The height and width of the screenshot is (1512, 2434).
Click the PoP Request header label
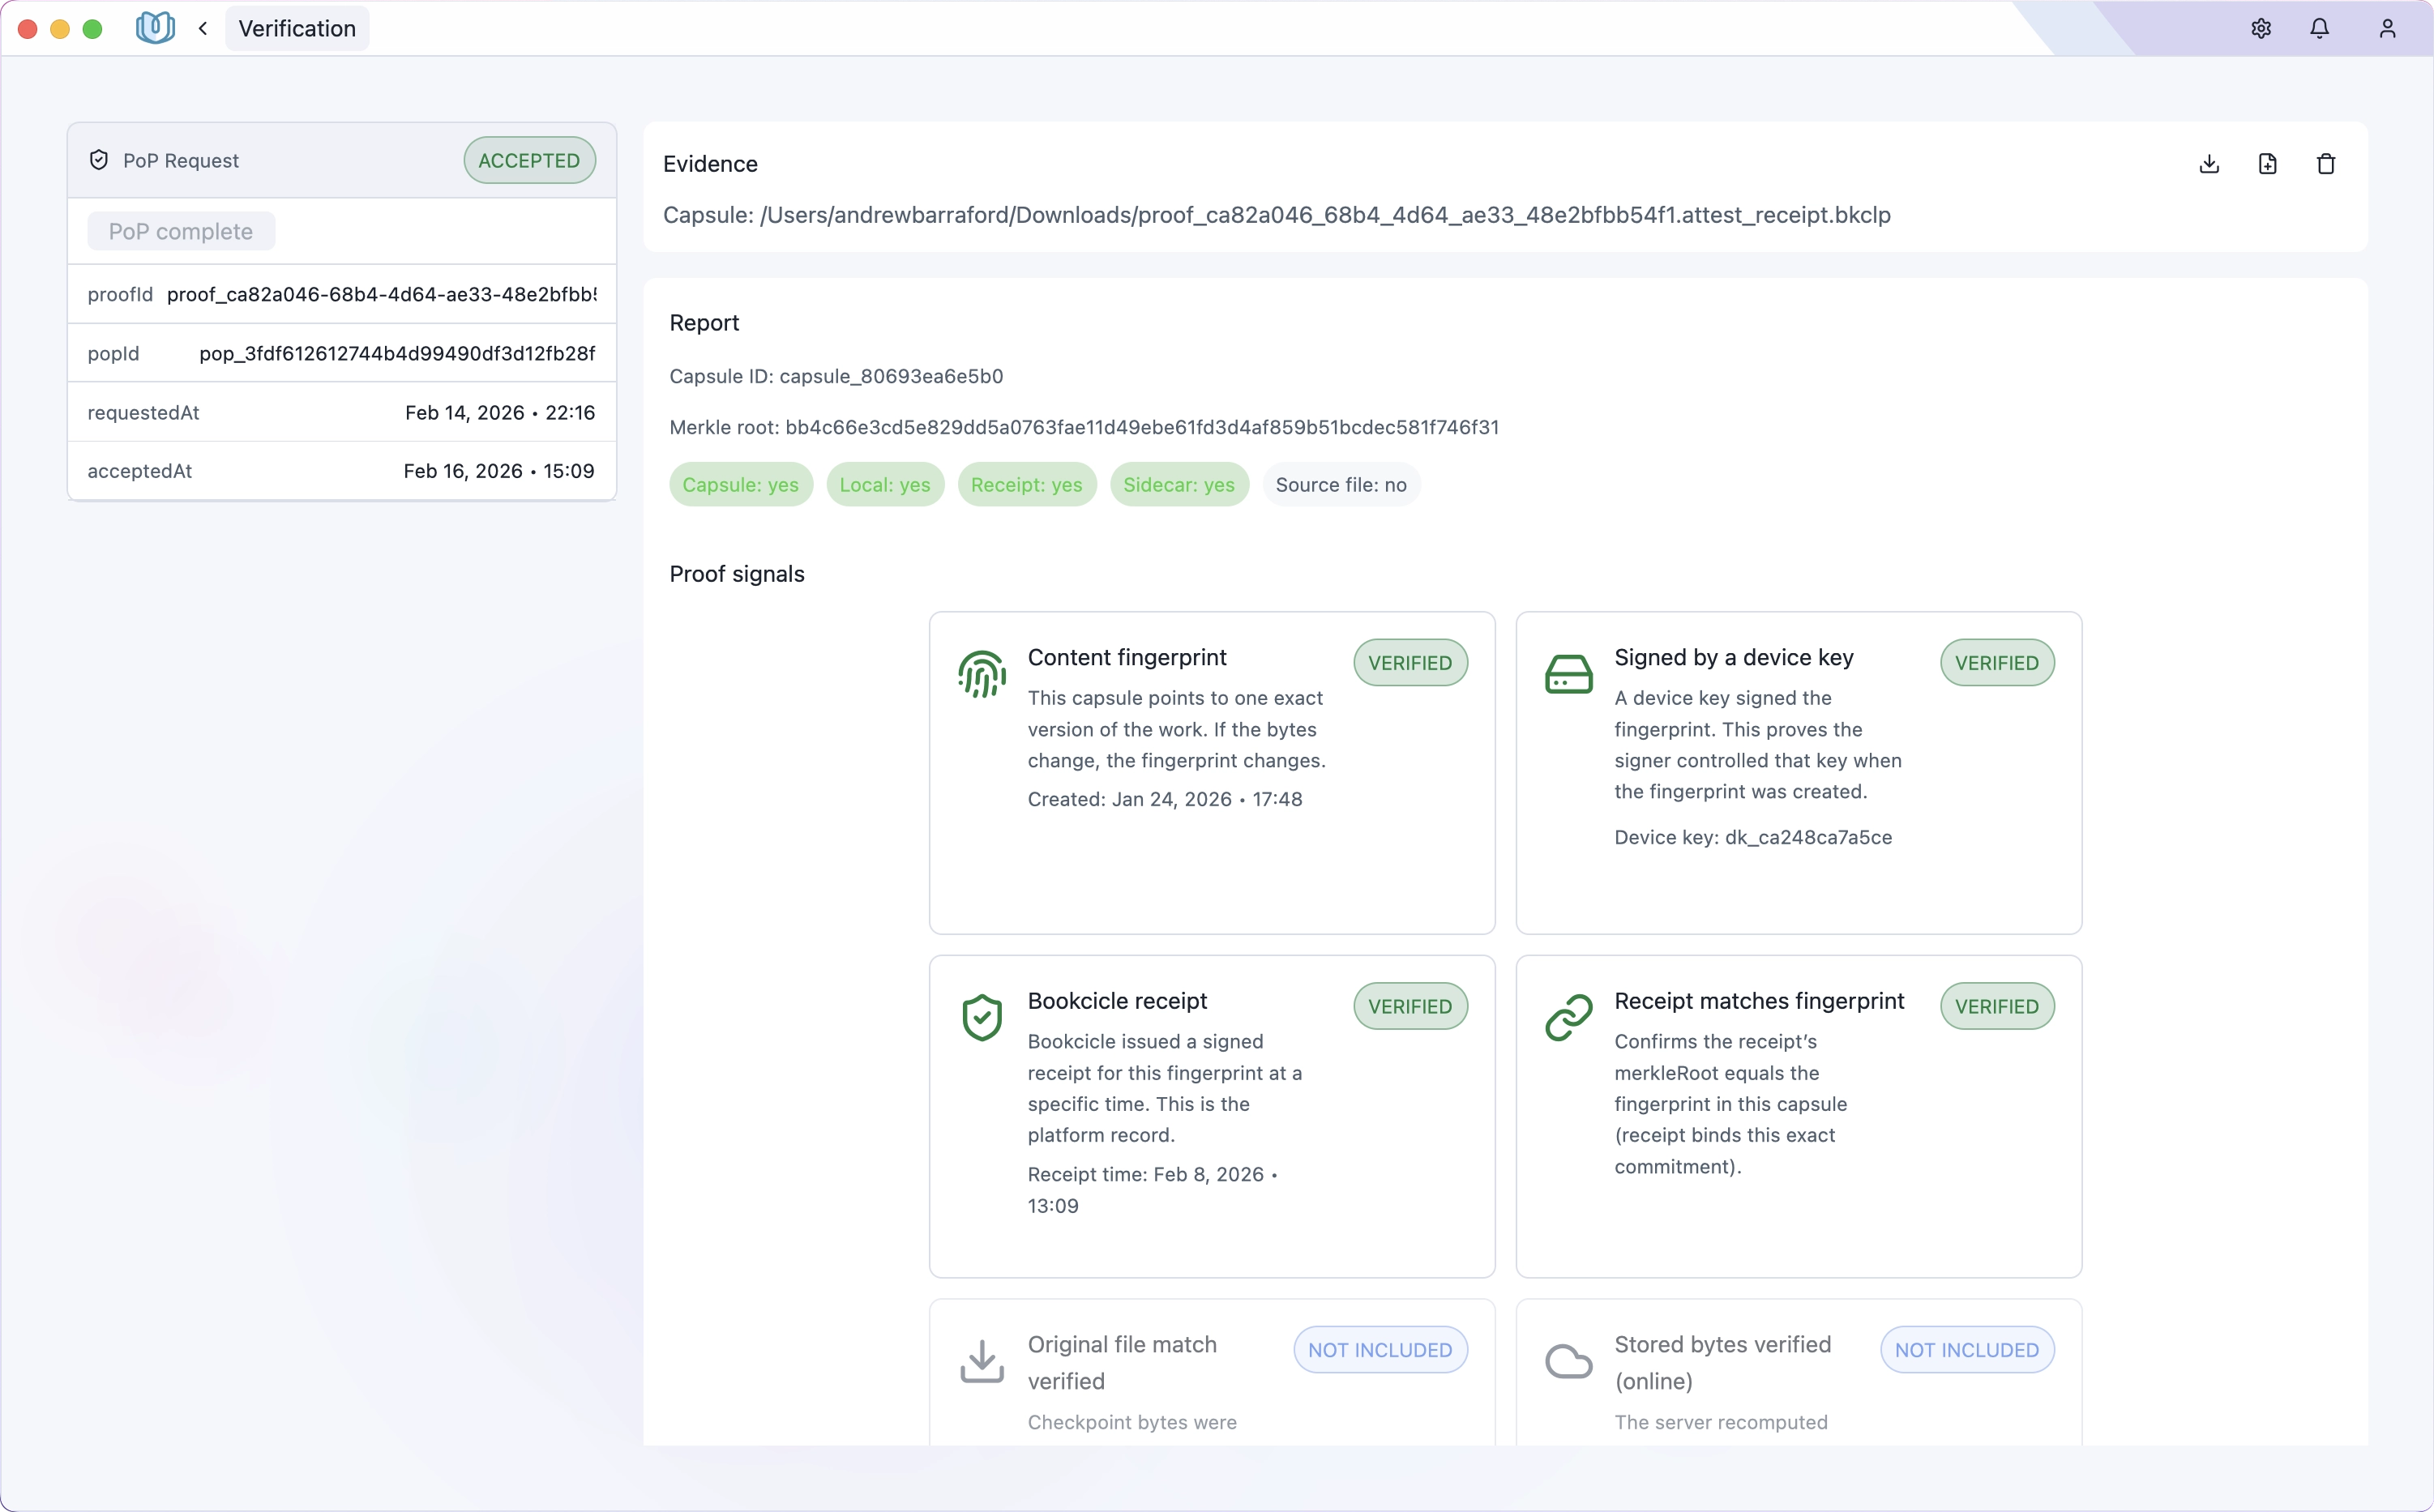tap(181, 161)
